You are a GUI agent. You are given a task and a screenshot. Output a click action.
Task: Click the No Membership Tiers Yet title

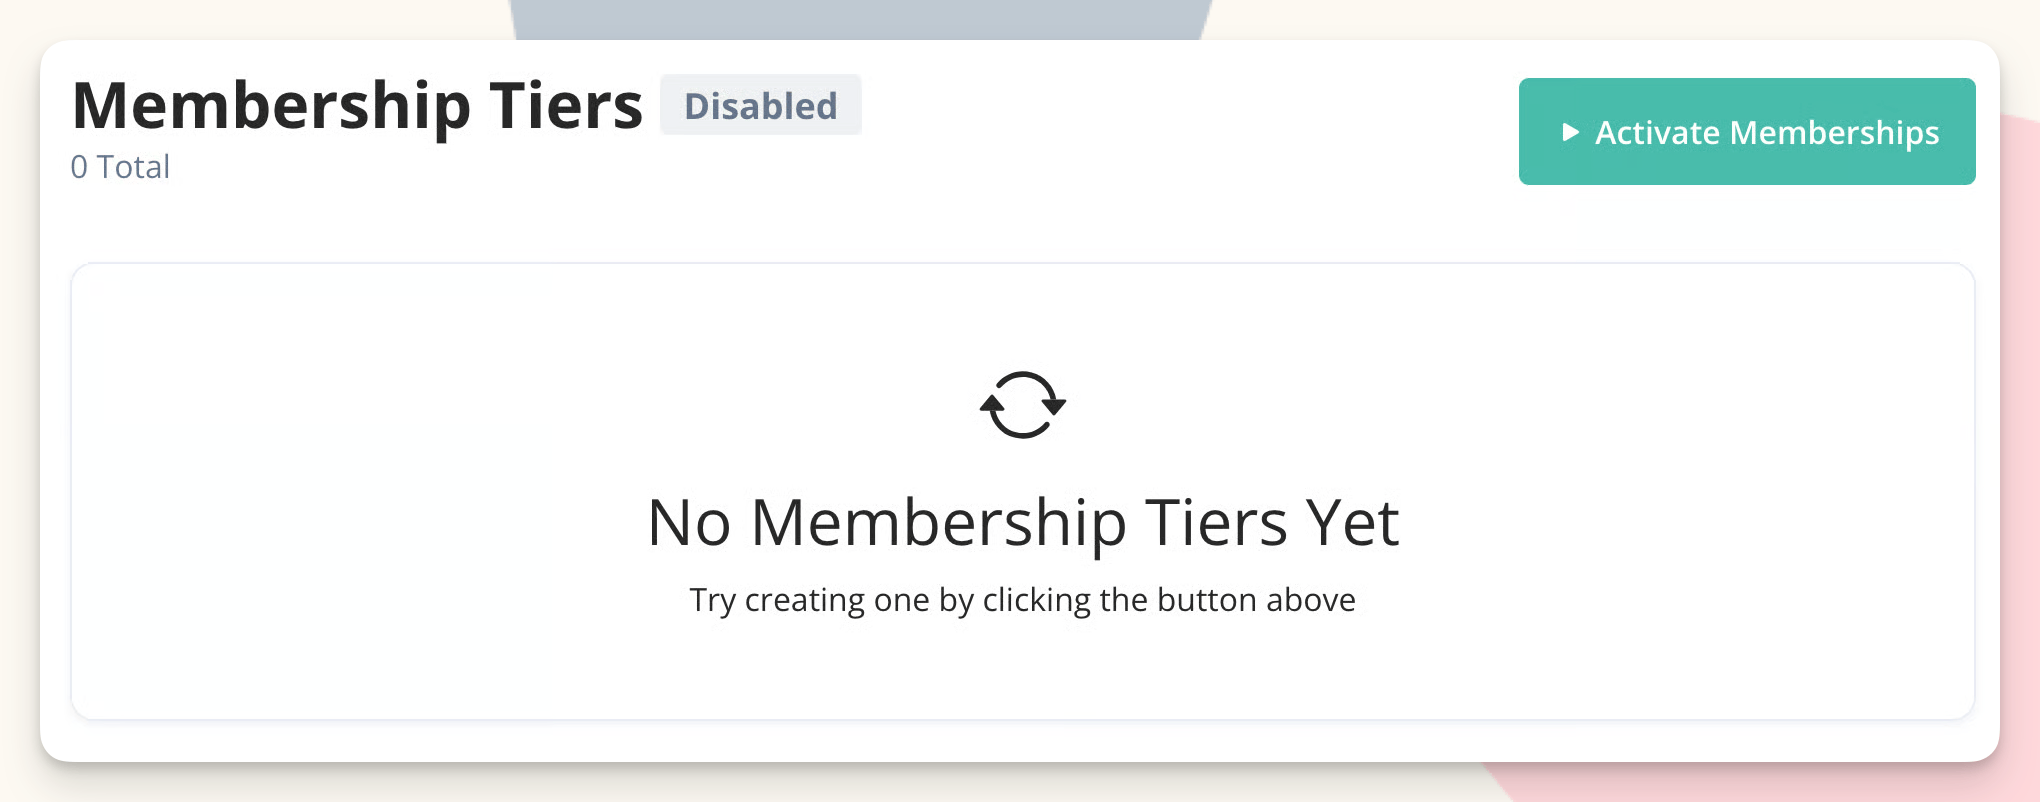(x=1023, y=523)
